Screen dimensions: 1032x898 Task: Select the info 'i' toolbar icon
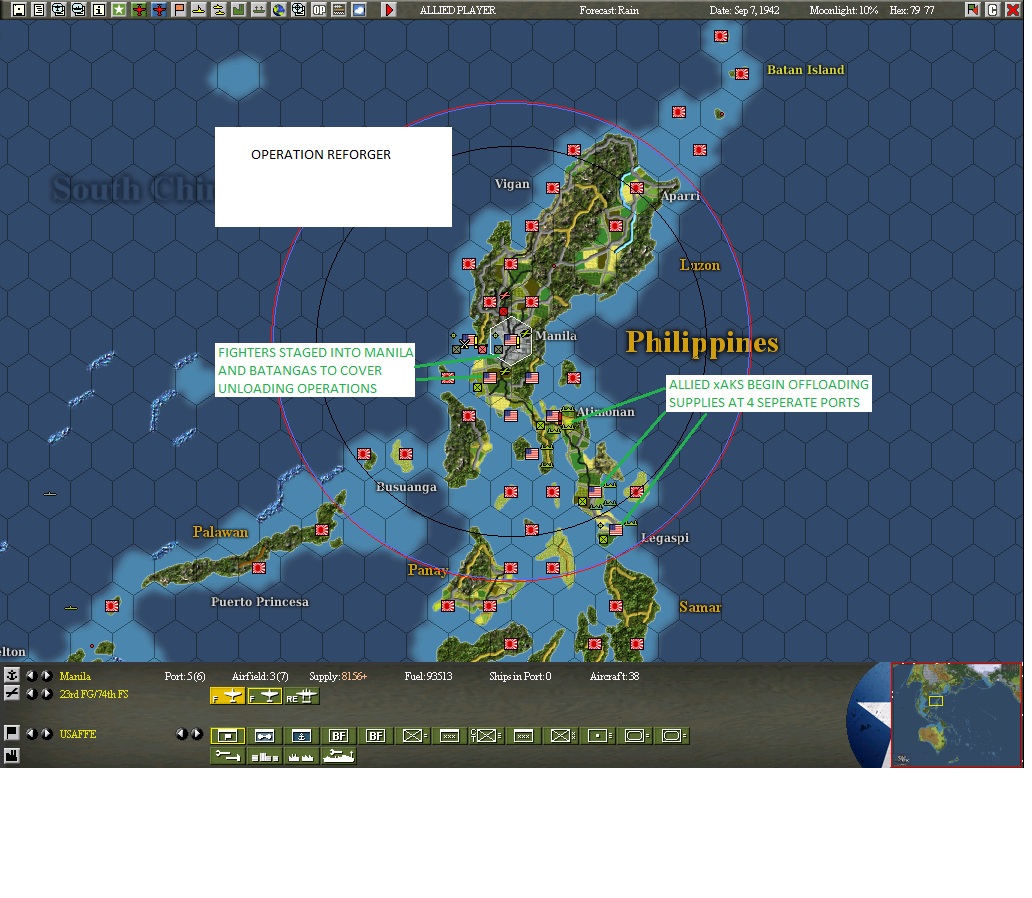pyautogui.click(x=99, y=10)
